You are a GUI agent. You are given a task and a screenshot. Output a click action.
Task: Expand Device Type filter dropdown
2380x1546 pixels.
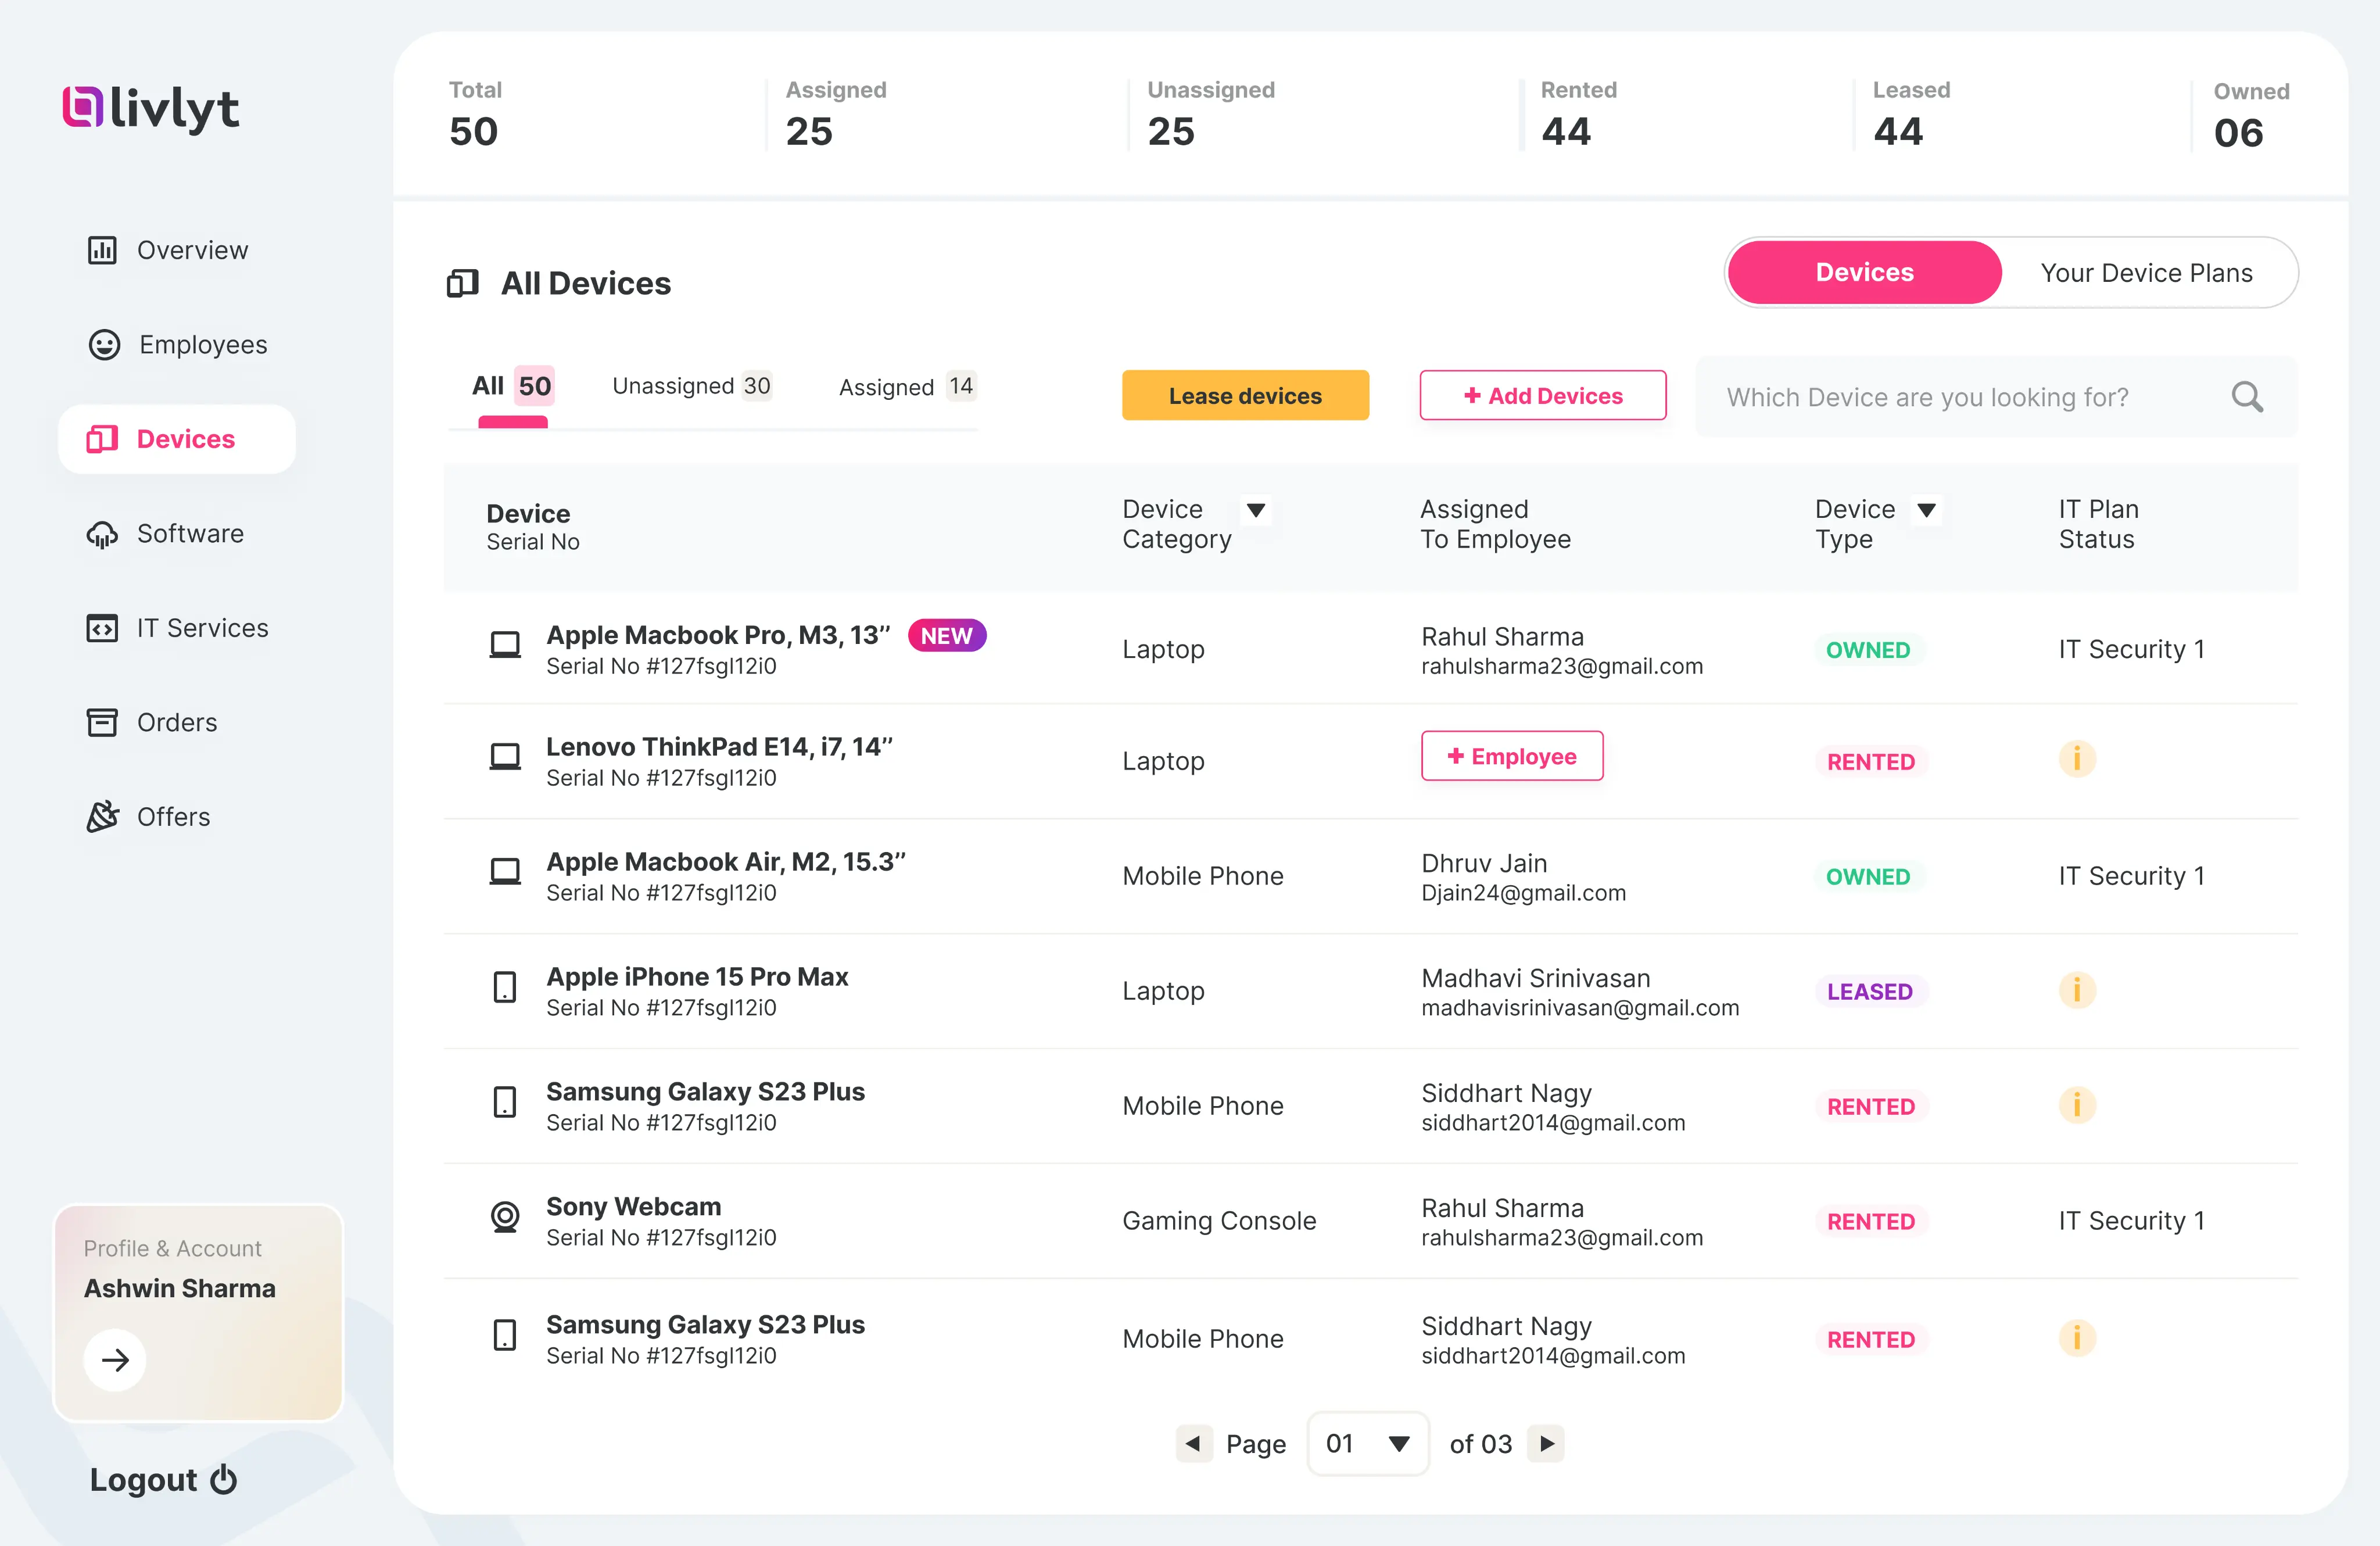(x=1926, y=511)
